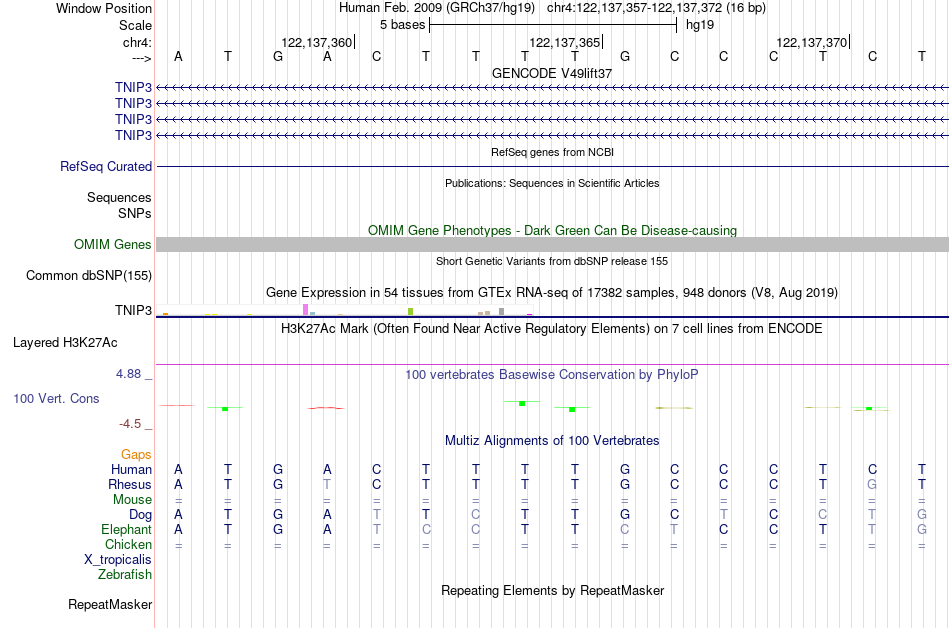Select the SNPs track label
This screenshot has height=628, width=950.
pos(135,213)
